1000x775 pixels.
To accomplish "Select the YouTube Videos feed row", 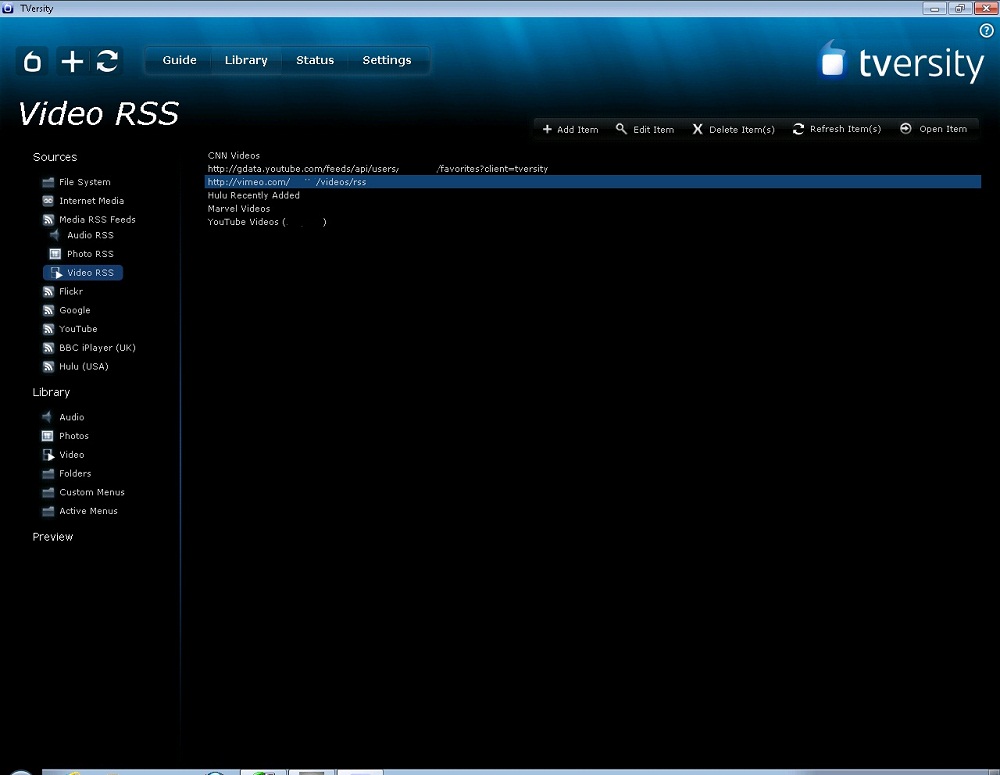I will click(592, 223).
